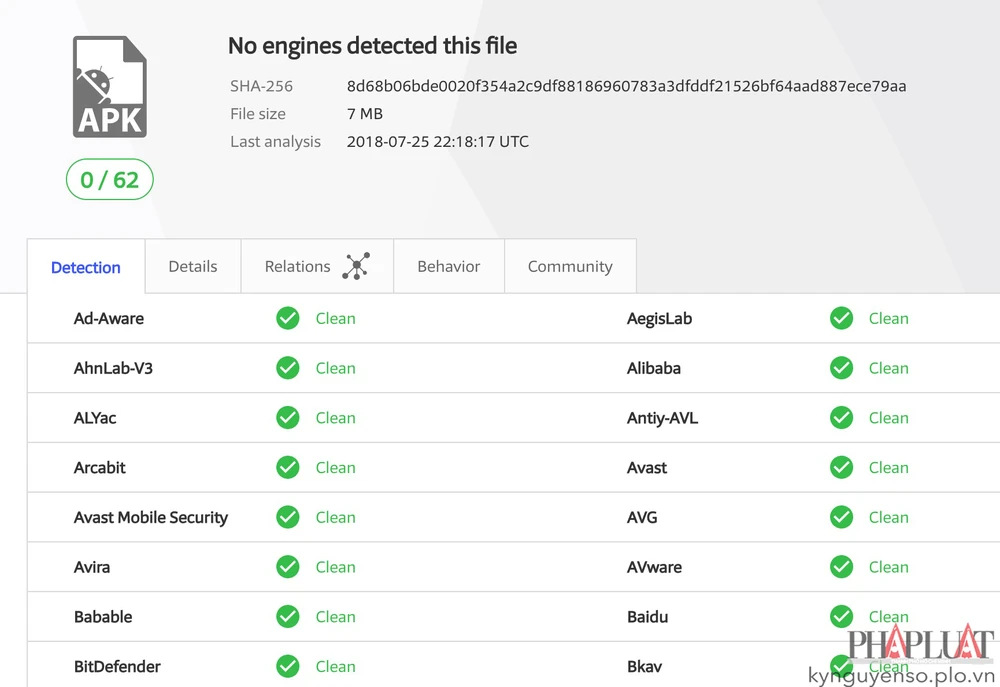
Task: Click the Clean result for Antiy-AVL
Action: [x=888, y=418]
